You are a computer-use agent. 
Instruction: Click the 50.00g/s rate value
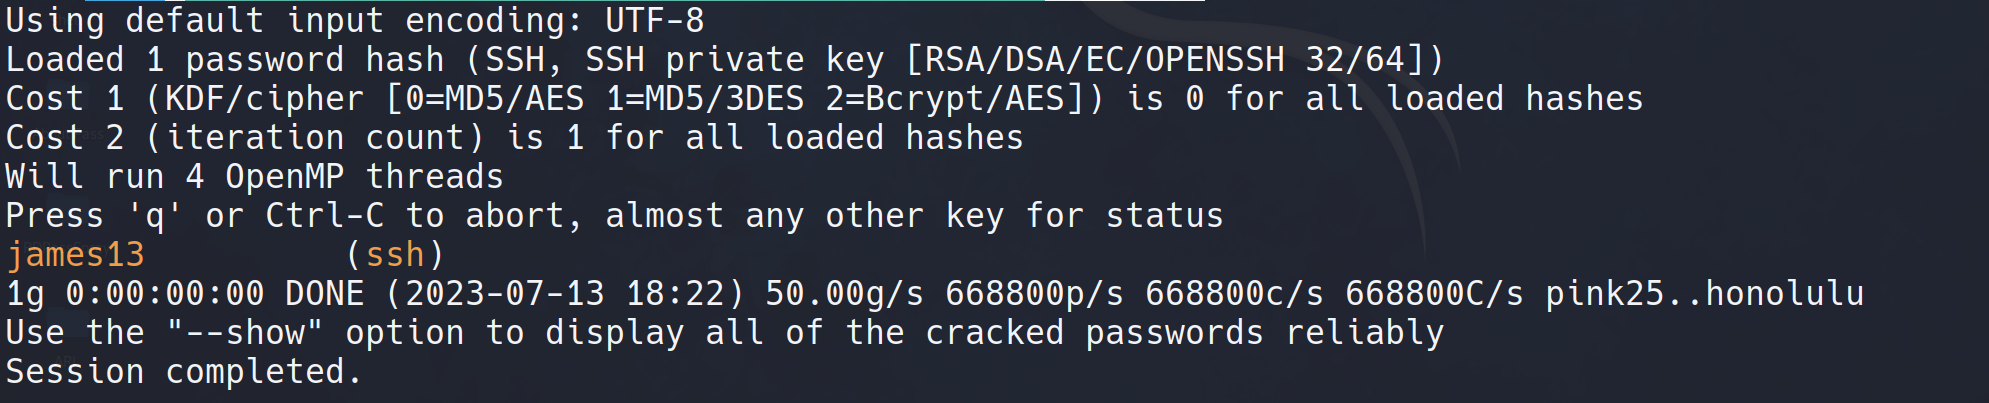(x=845, y=294)
